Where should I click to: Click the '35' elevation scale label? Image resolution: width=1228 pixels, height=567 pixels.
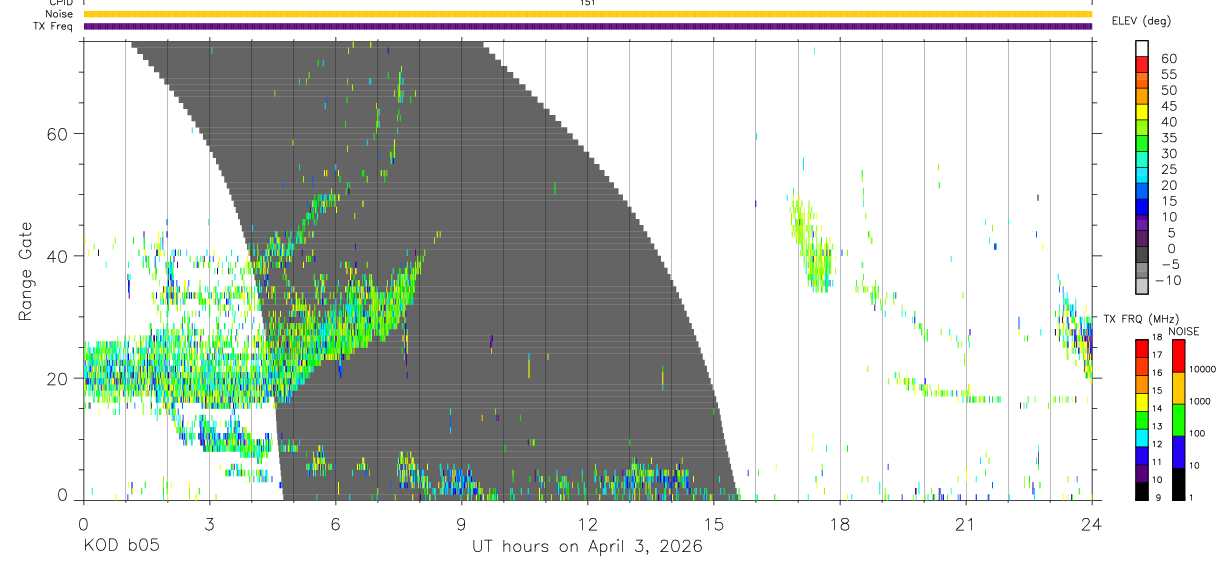tap(1168, 138)
